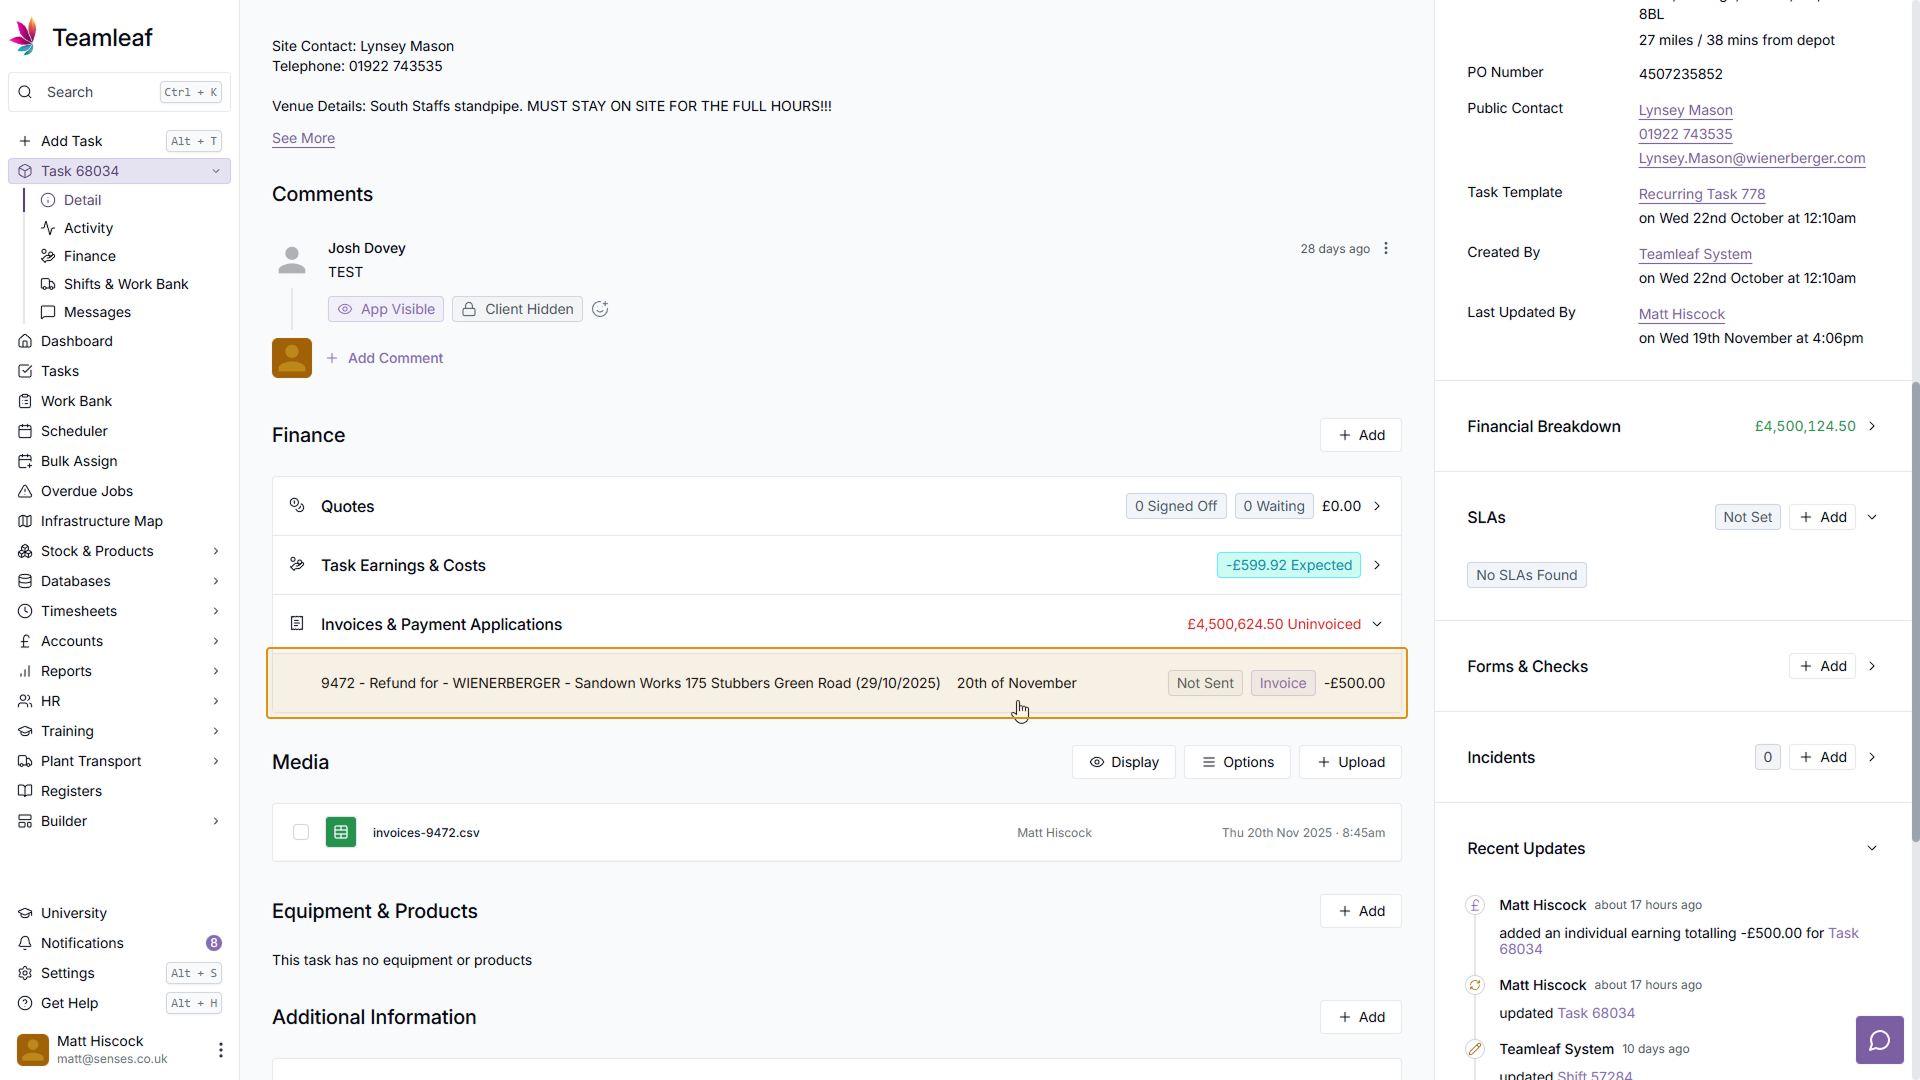The image size is (1920, 1080).
Task: Click the Teamleaf logo icon
Action: [x=24, y=36]
